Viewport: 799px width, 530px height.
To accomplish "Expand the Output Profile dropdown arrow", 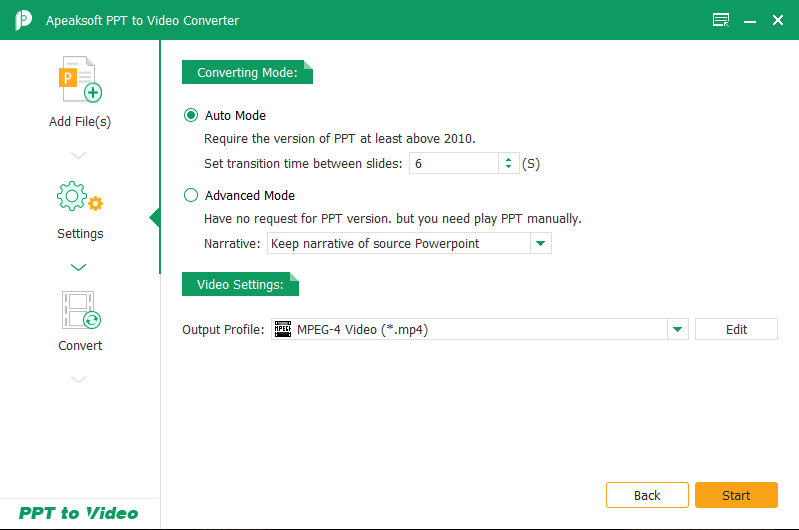I will pos(678,329).
